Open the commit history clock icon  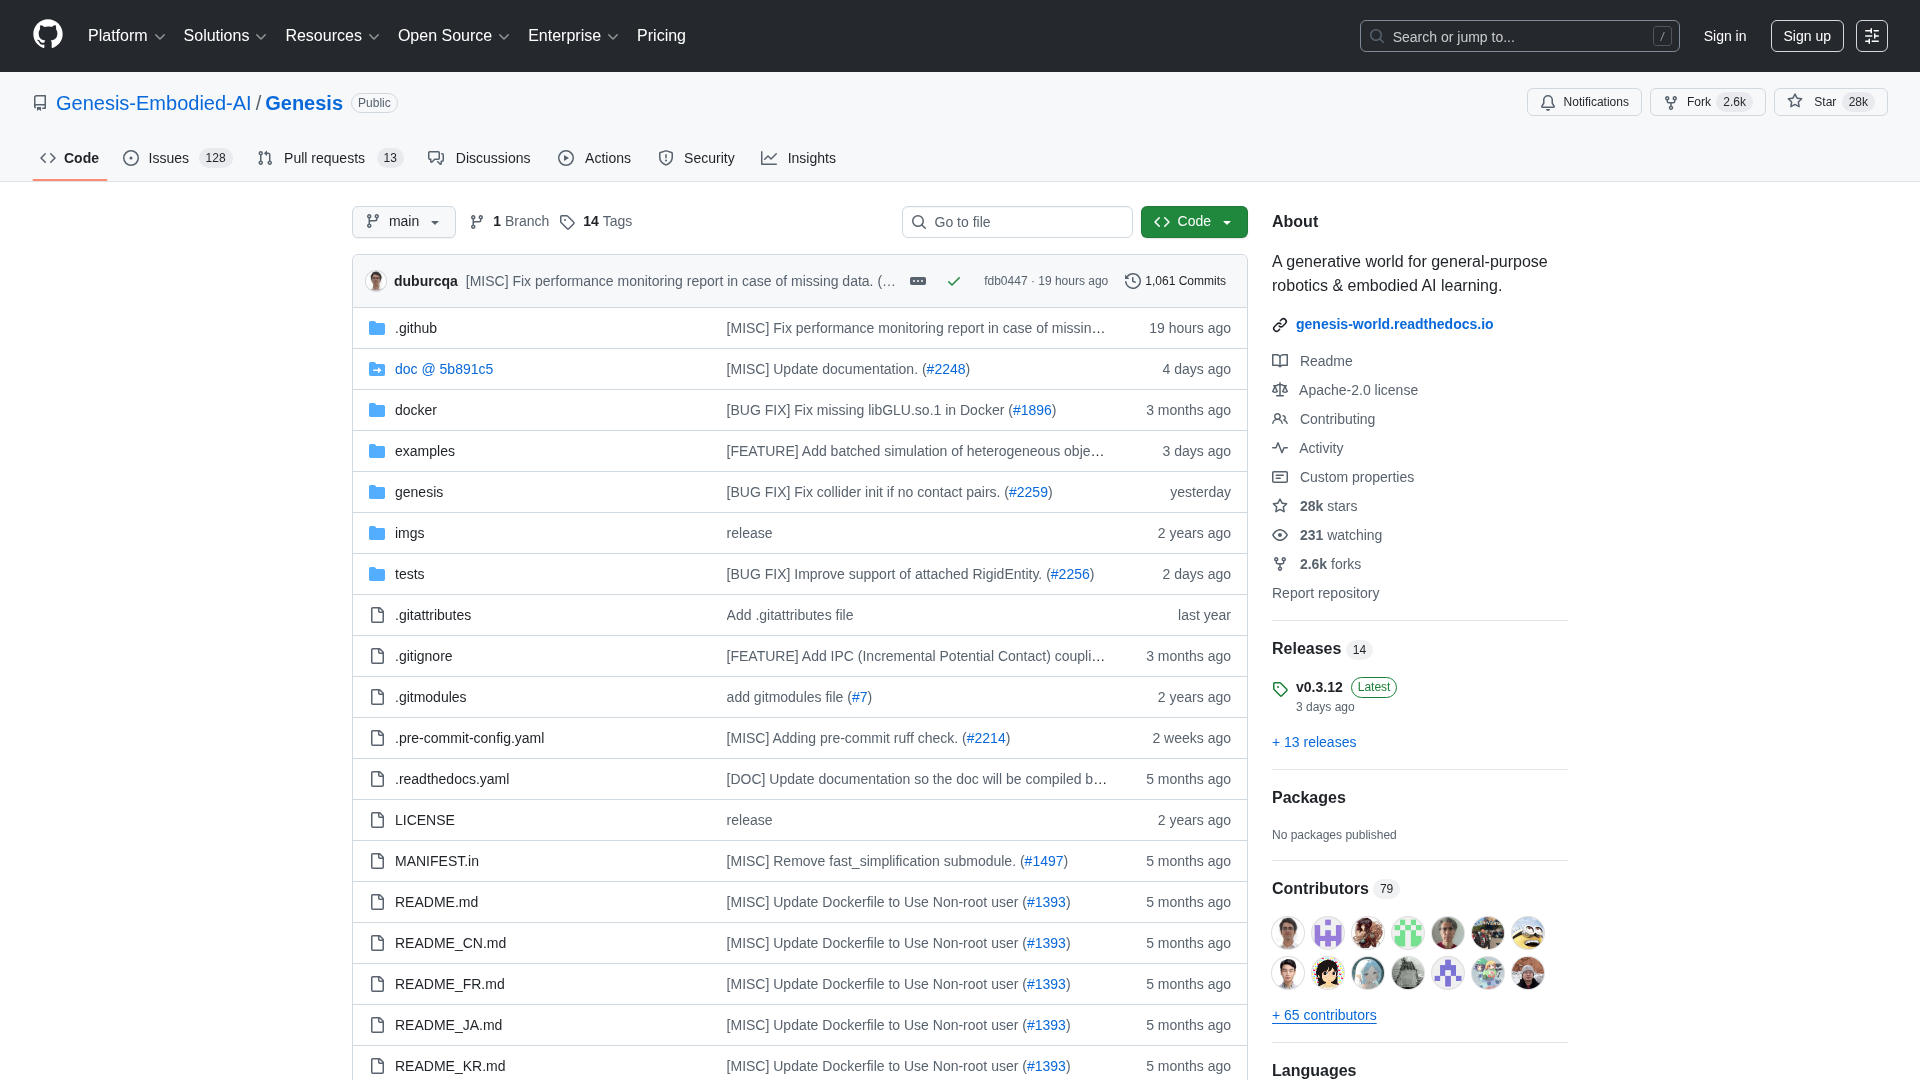coord(1132,281)
